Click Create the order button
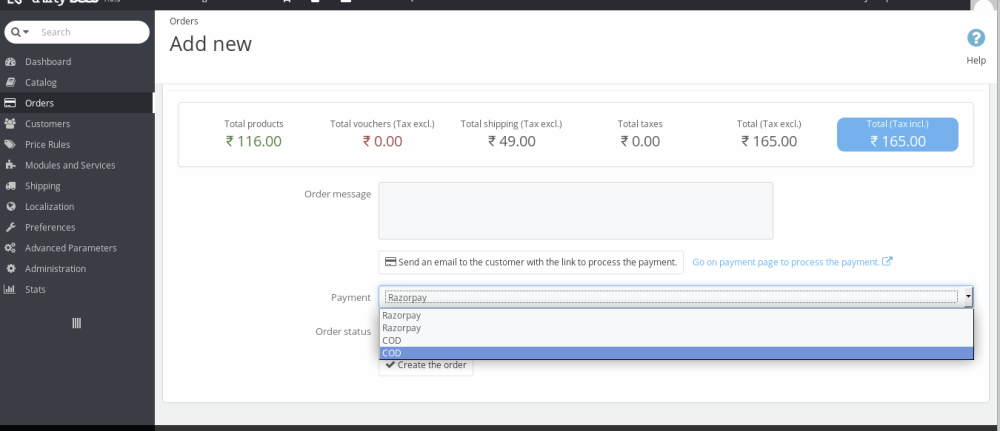 click(x=425, y=365)
